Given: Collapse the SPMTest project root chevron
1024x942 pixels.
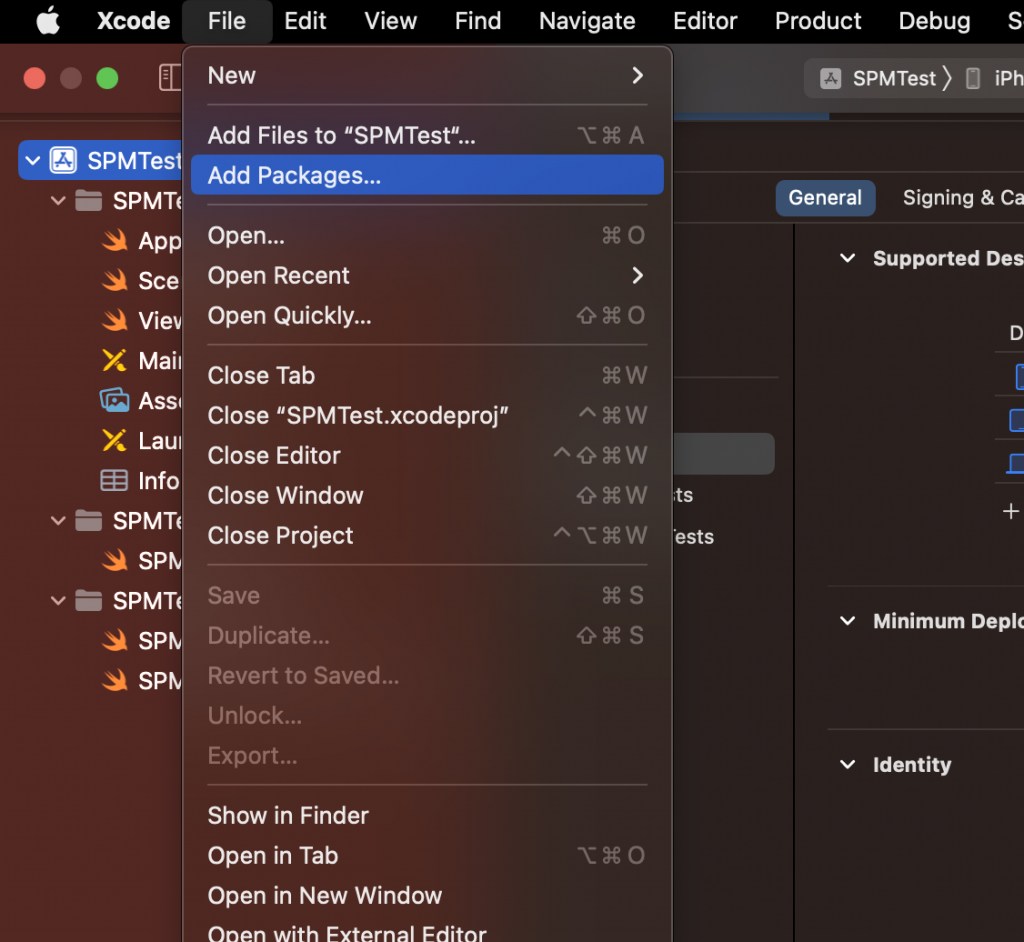Looking at the screenshot, I should pyautogui.click(x=33, y=160).
